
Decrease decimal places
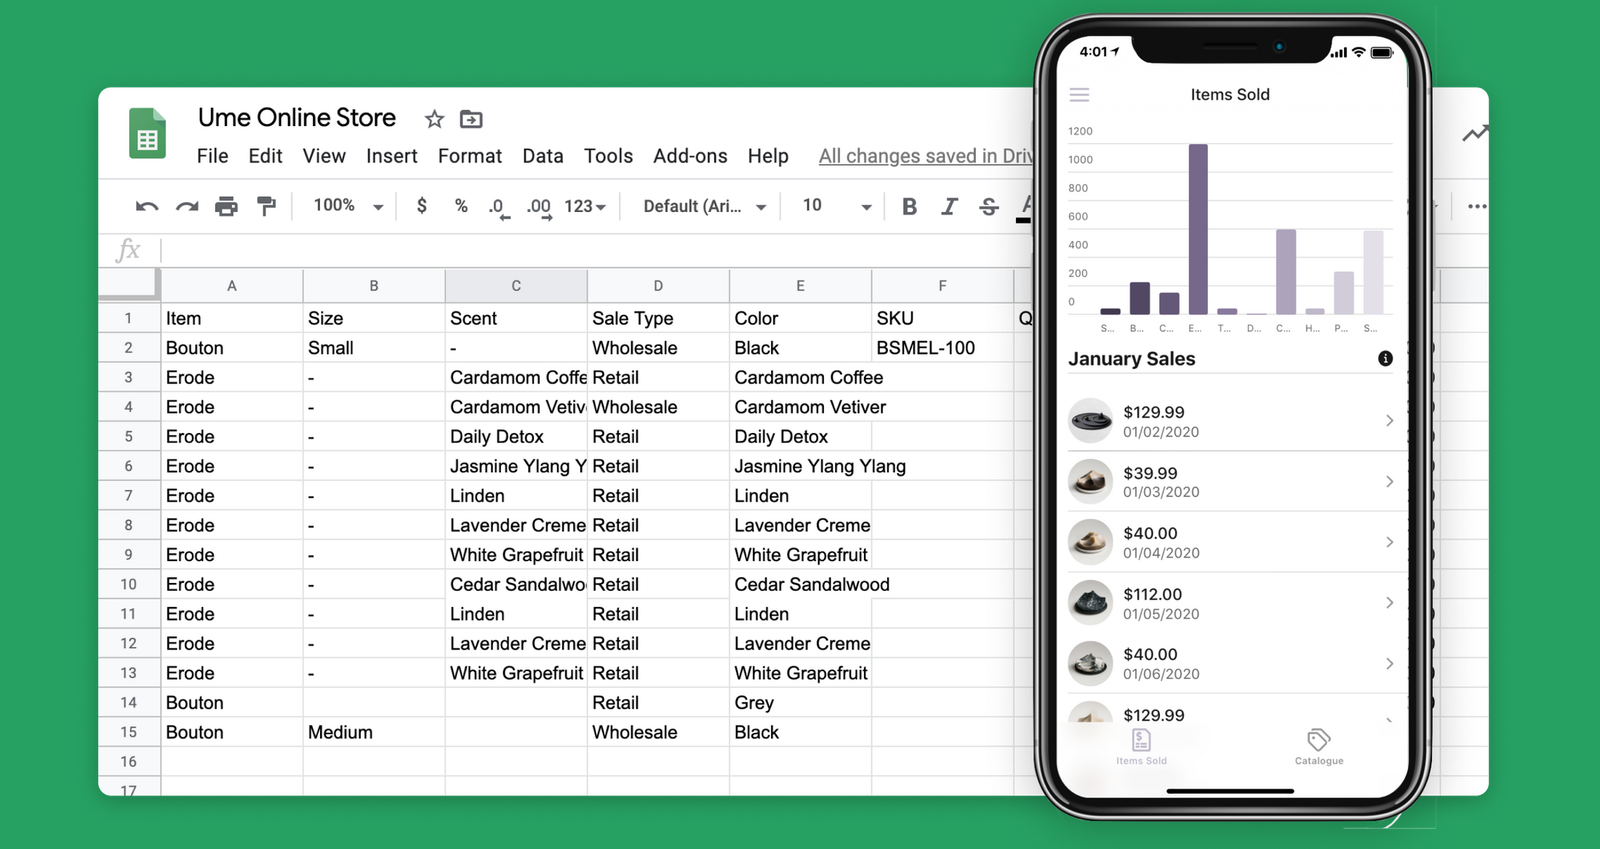[498, 207]
